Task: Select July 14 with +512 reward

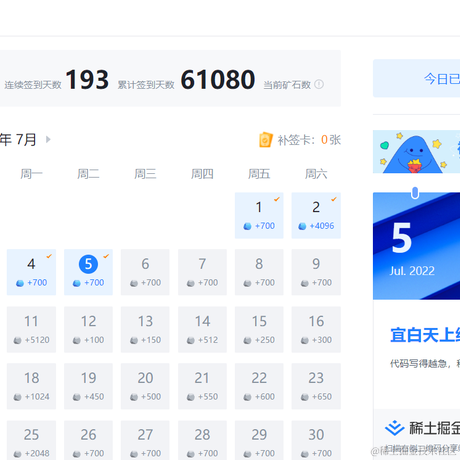Action: pos(202,330)
